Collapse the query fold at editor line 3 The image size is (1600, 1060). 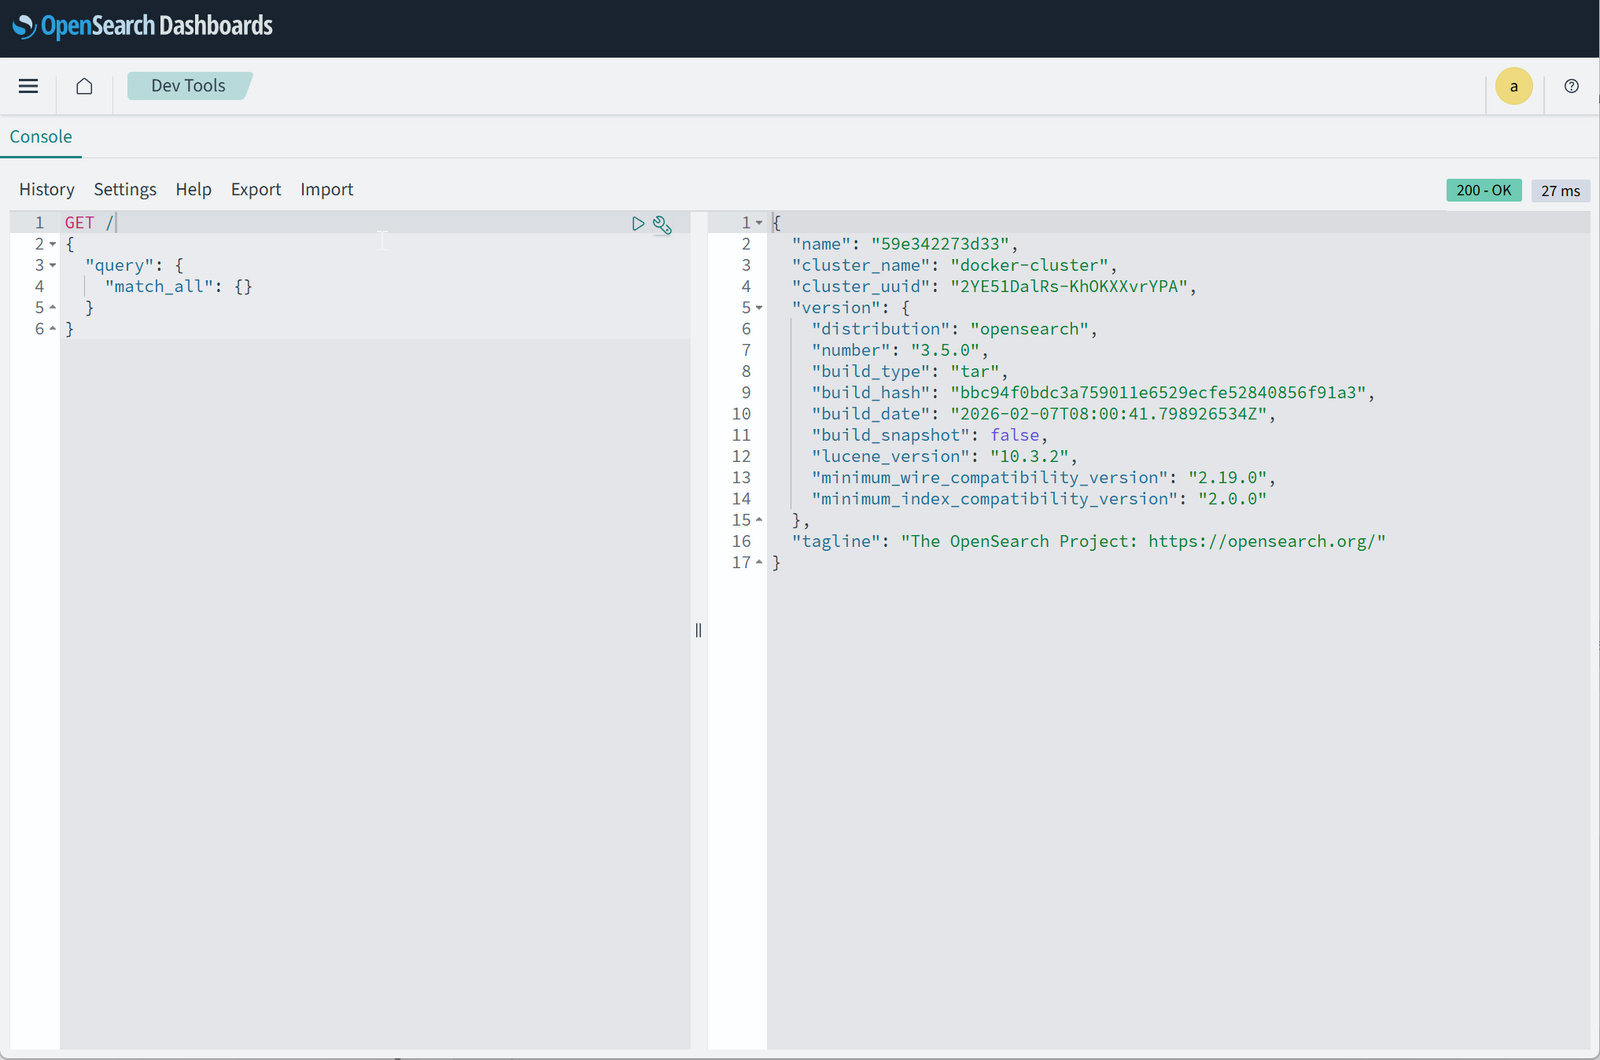[x=53, y=265]
